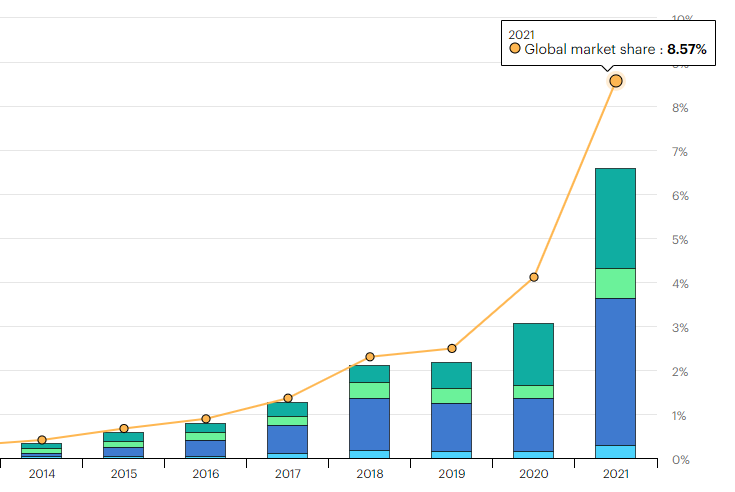Click the 2021 x-axis year label
This screenshot has width=735, height=492.
tap(616, 474)
